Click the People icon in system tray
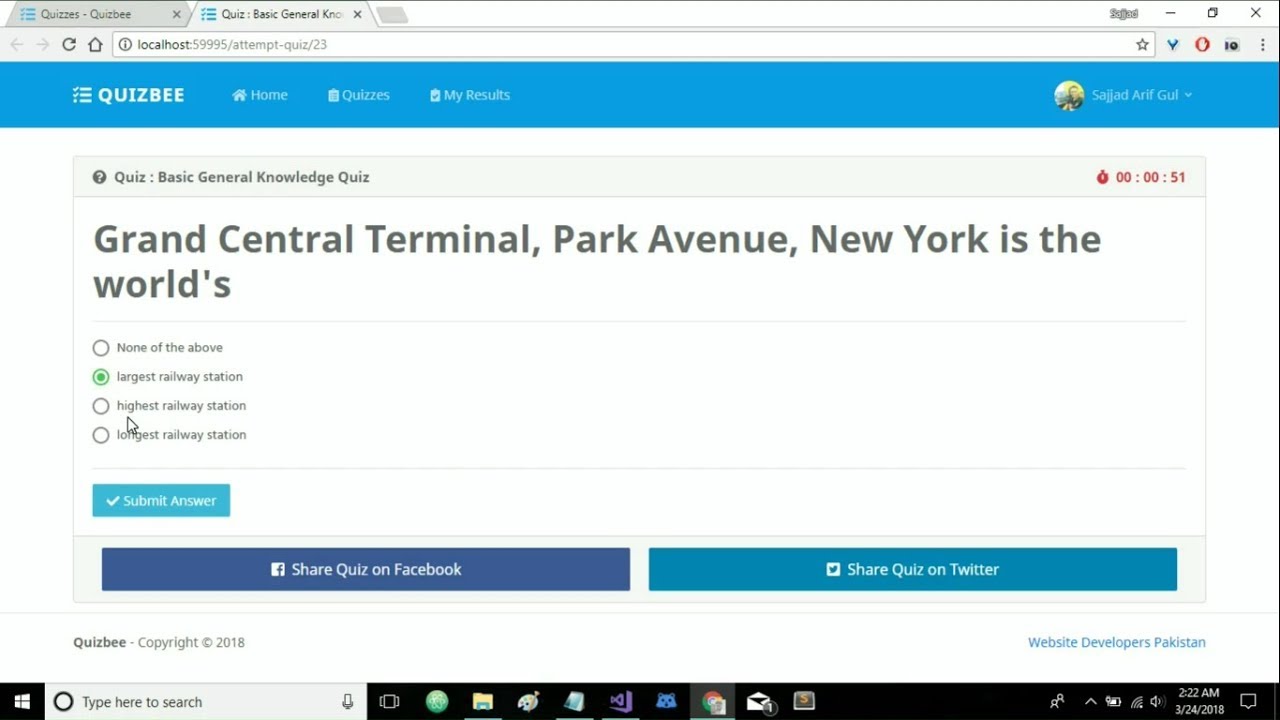 click(x=1057, y=702)
